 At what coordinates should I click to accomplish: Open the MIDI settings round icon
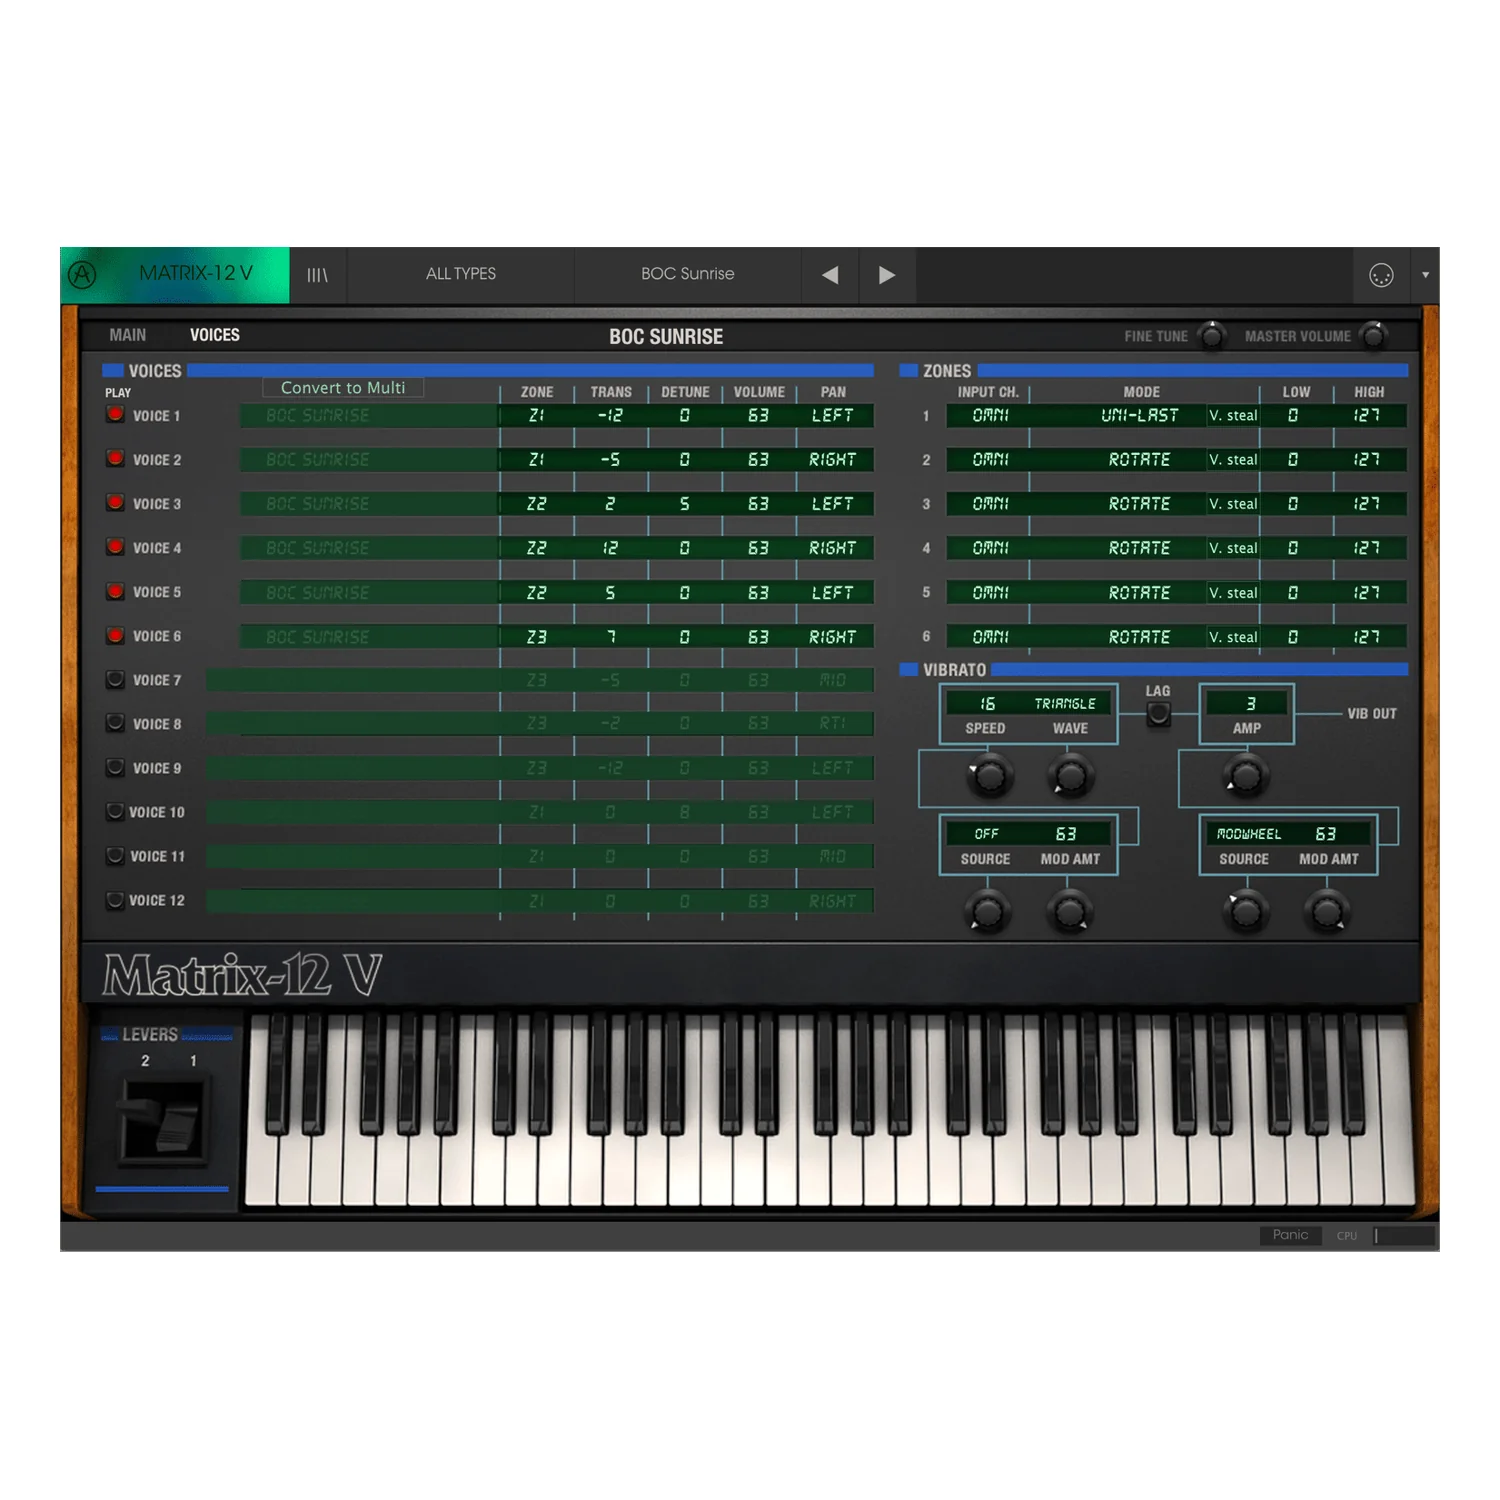[1381, 275]
